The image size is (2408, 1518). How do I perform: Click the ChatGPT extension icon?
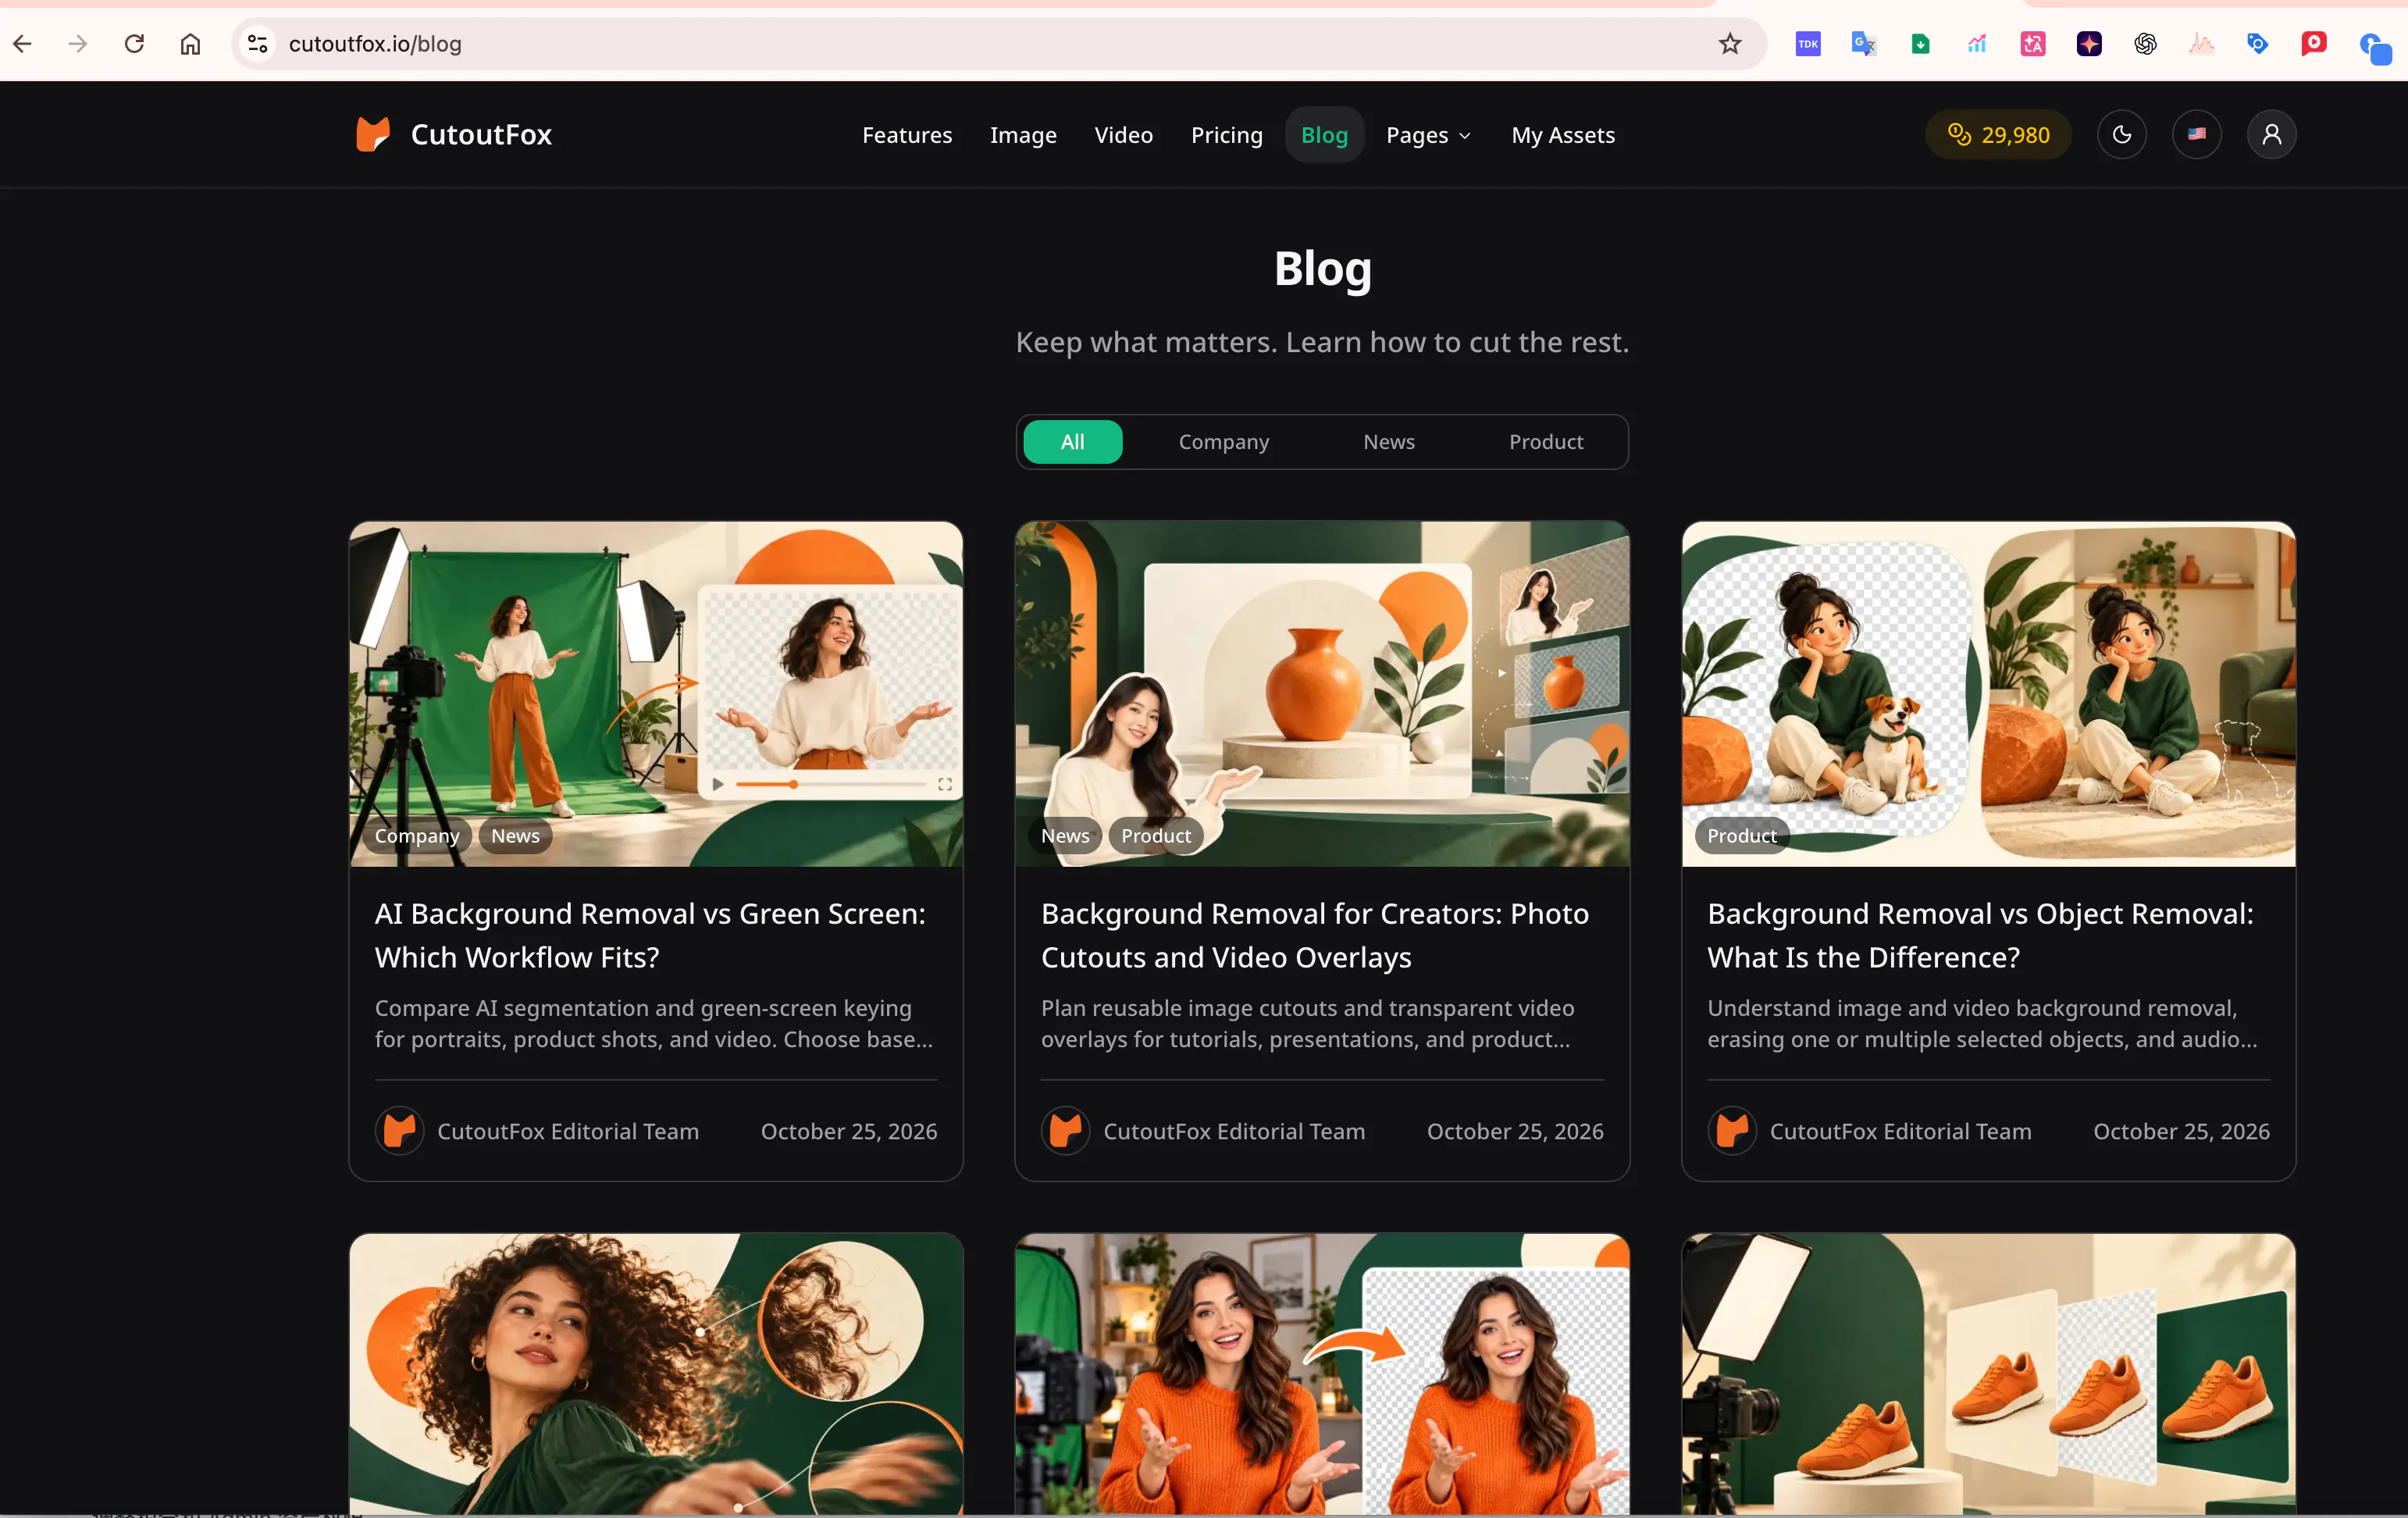[x=2145, y=43]
